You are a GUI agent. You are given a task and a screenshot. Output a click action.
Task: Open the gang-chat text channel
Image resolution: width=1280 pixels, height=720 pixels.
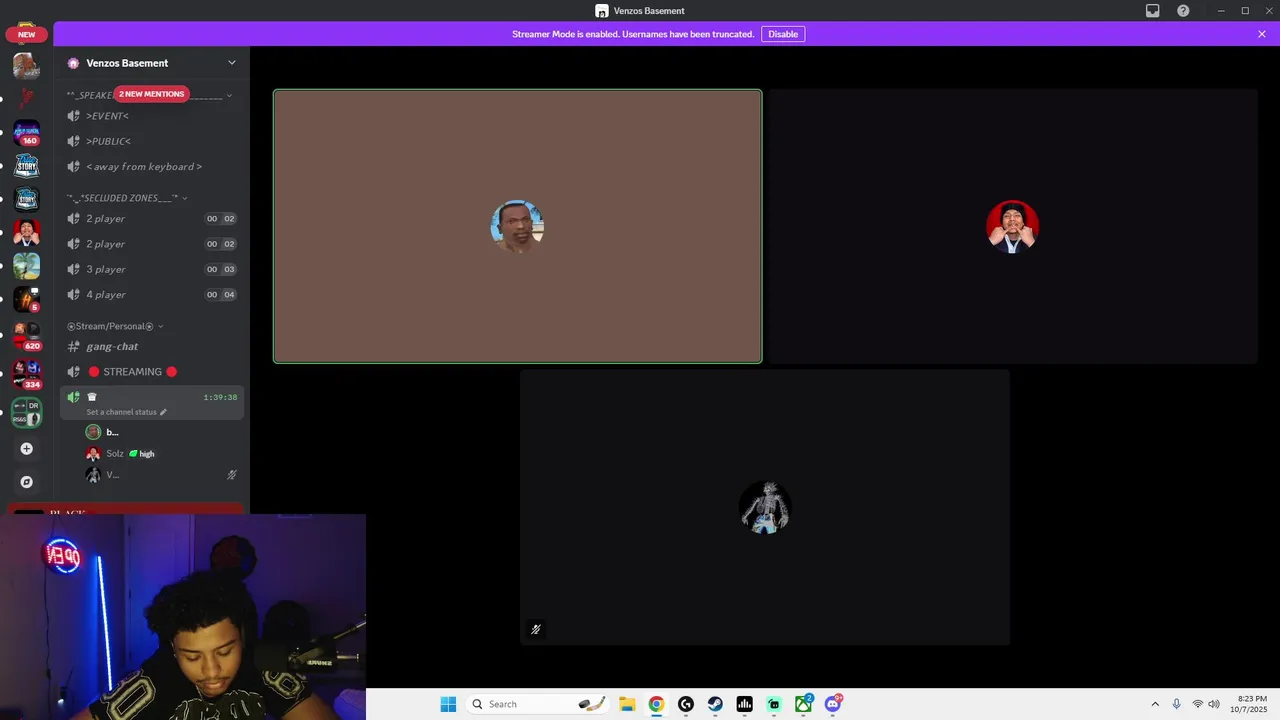(150, 346)
